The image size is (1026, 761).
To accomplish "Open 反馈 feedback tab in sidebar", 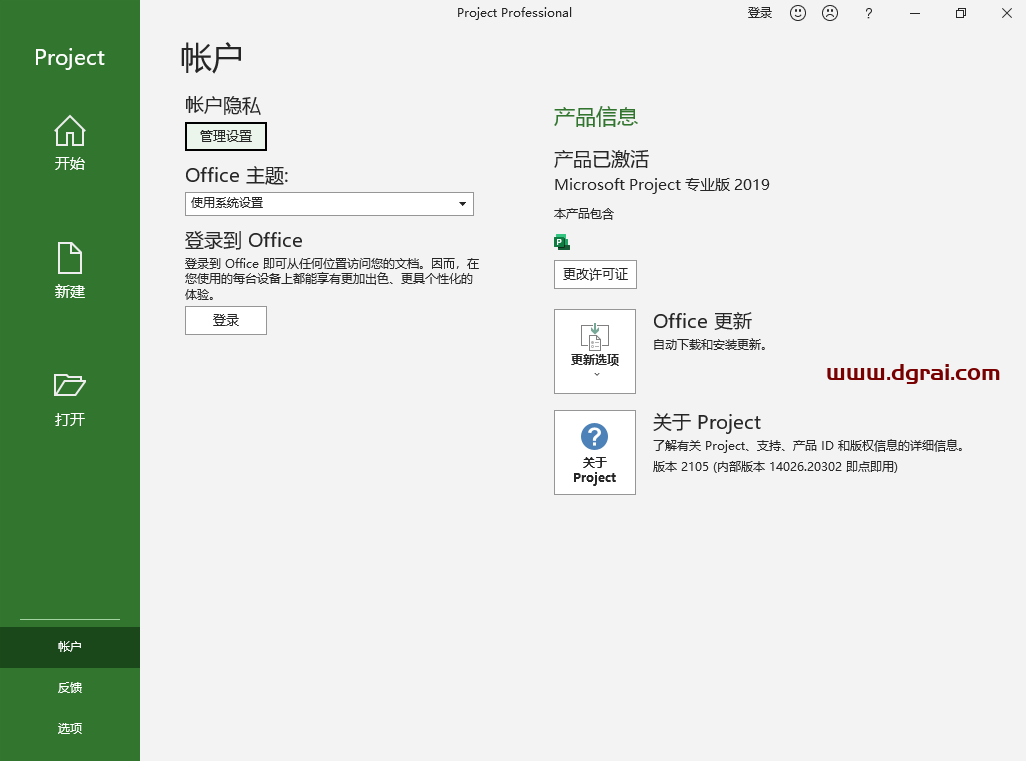I will (x=70, y=688).
